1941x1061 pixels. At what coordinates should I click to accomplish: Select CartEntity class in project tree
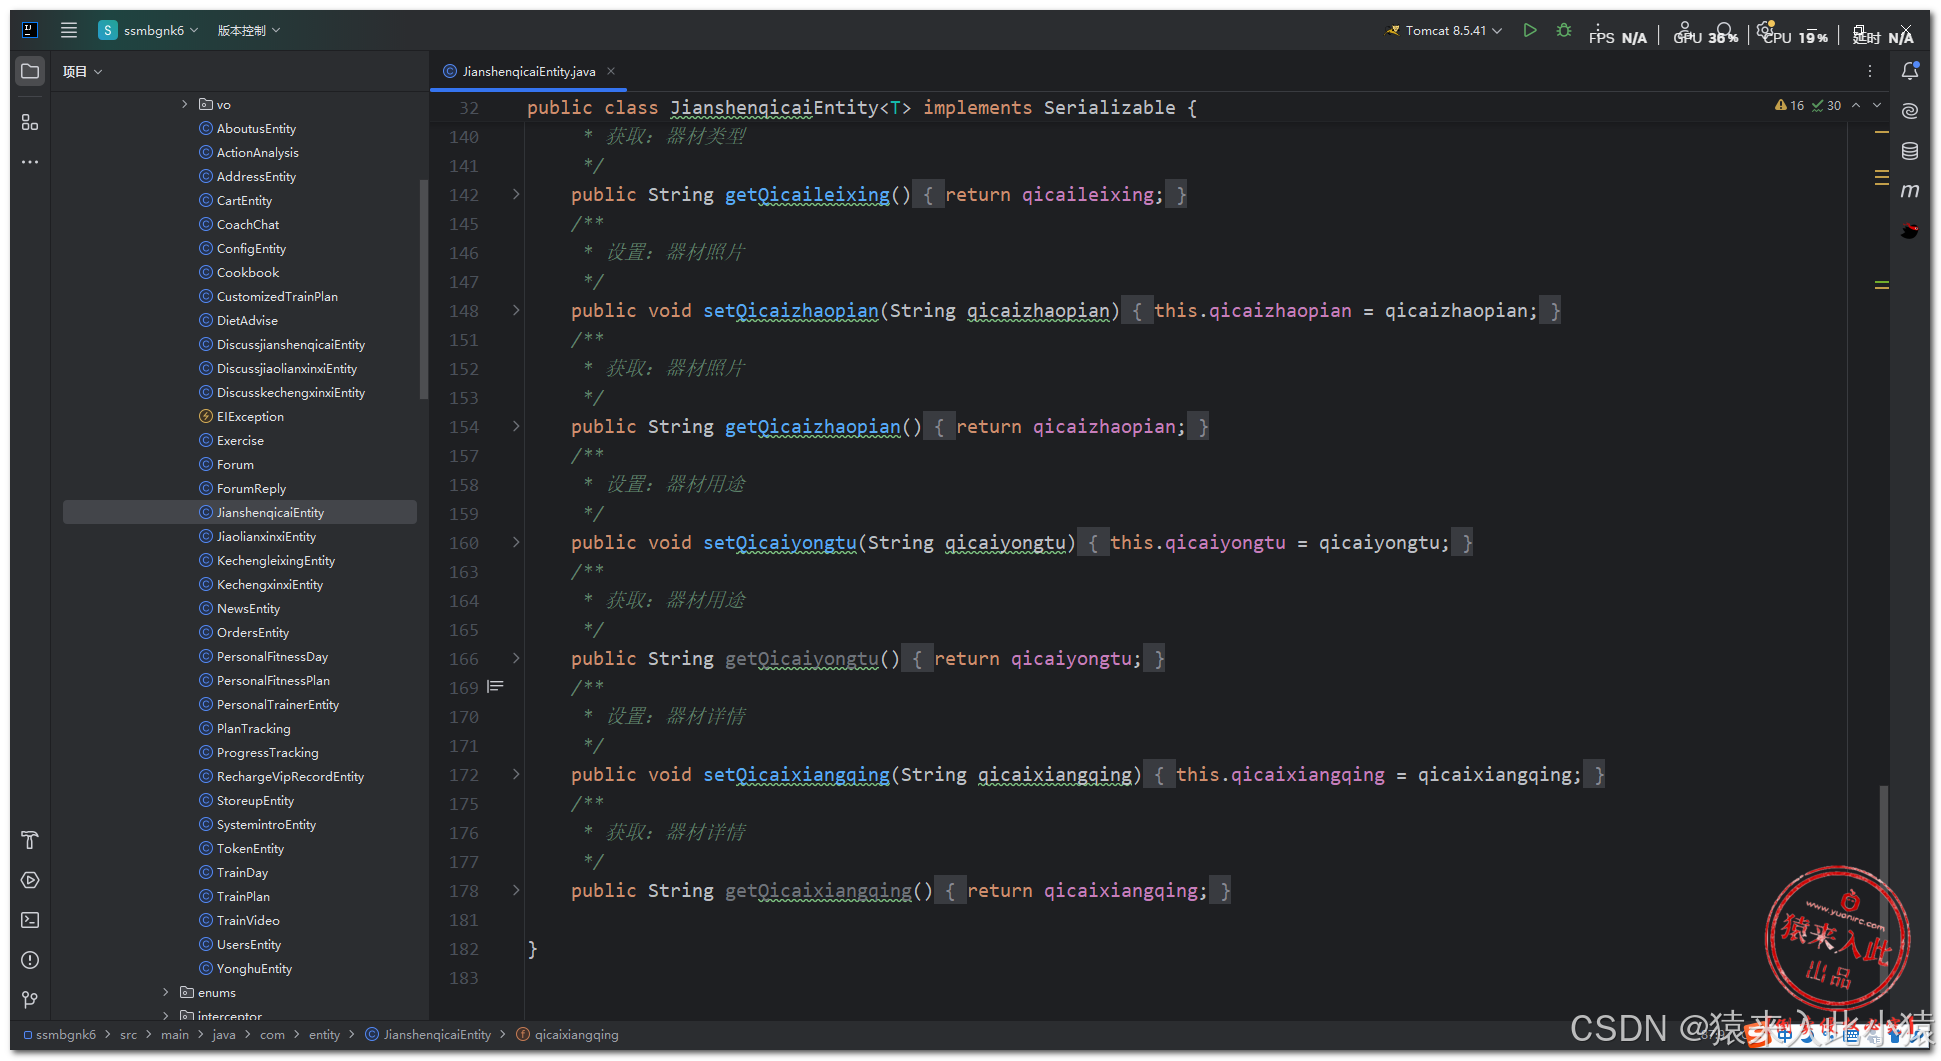[244, 200]
